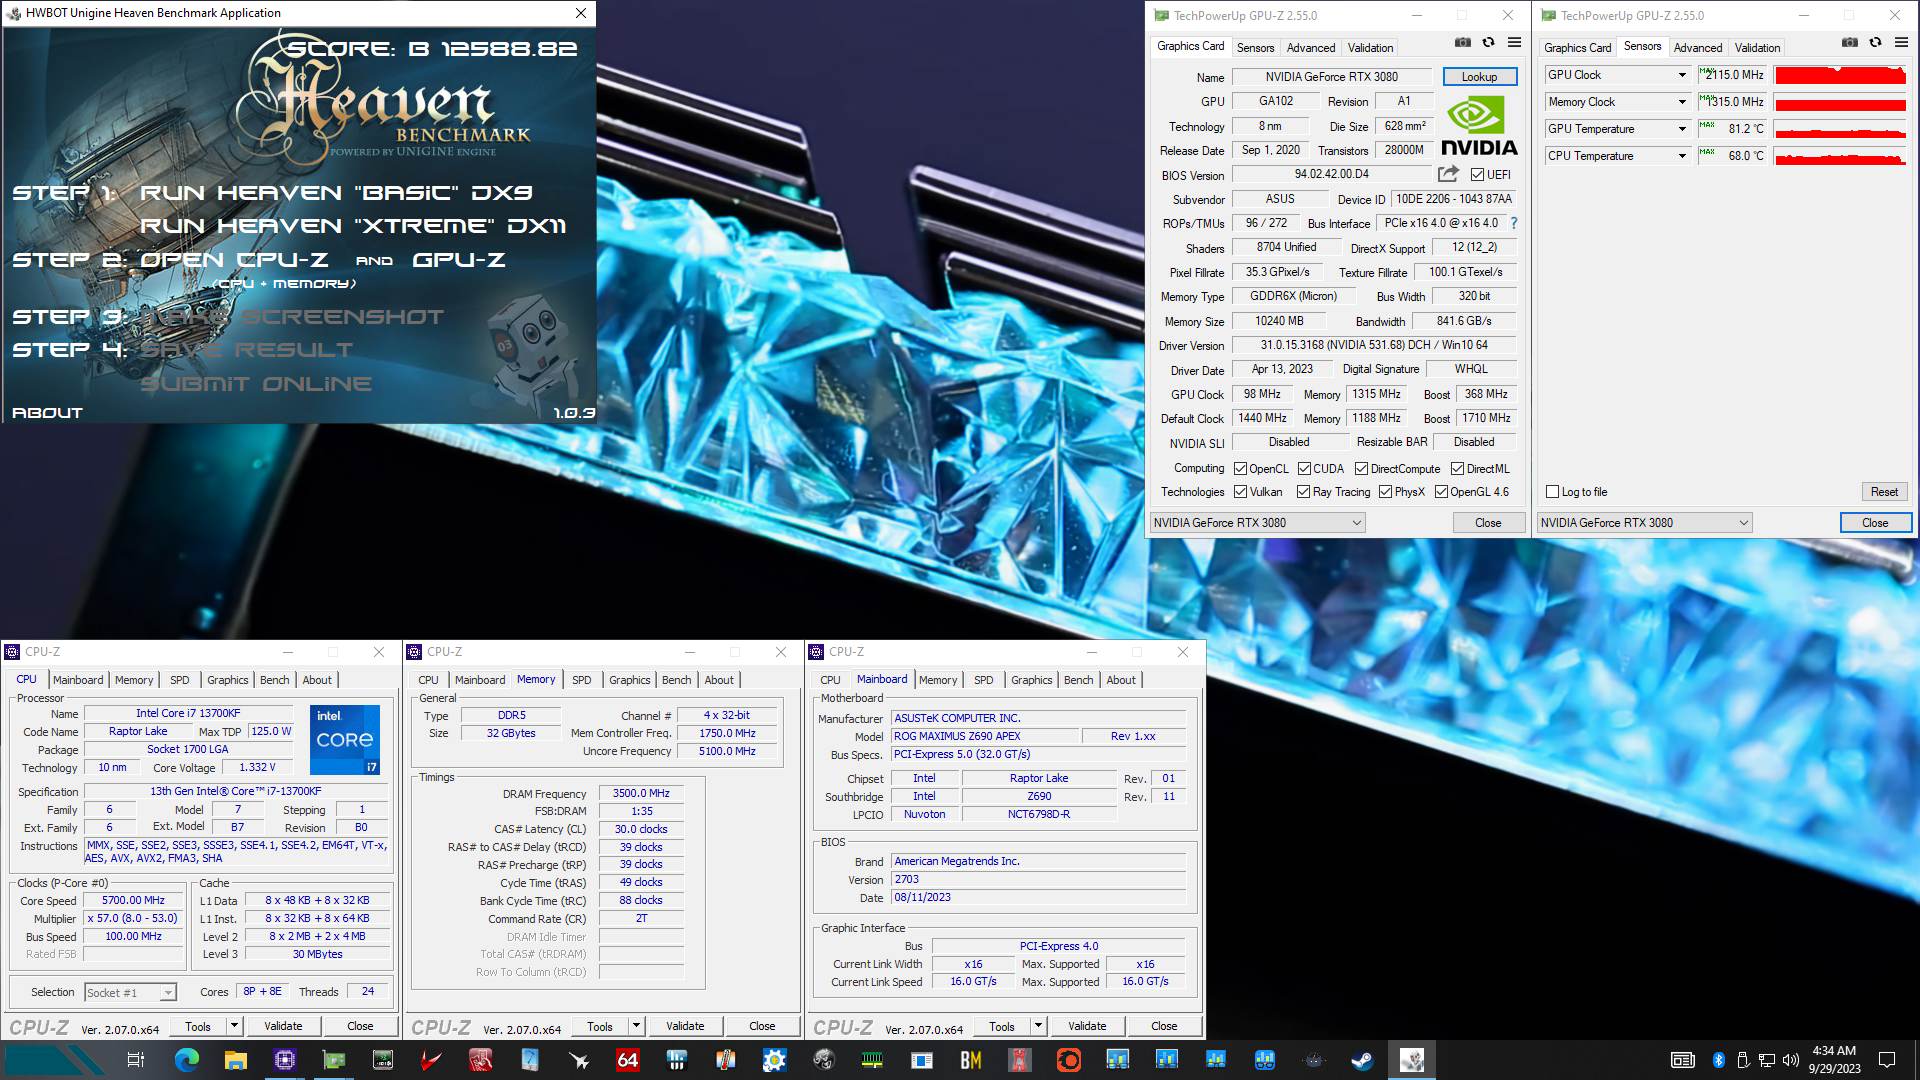Click the NVIDIA logo in GPU-Z

[1479, 126]
